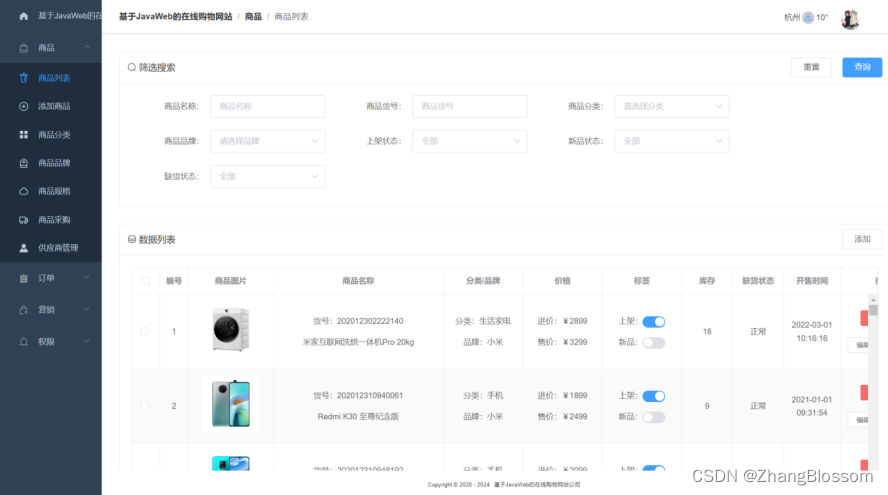Image resolution: width=888 pixels, height=495 pixels.
Task: Toggle 新品 switch for washing machine product
Action: pyautogui.click(x=654, y=343)
